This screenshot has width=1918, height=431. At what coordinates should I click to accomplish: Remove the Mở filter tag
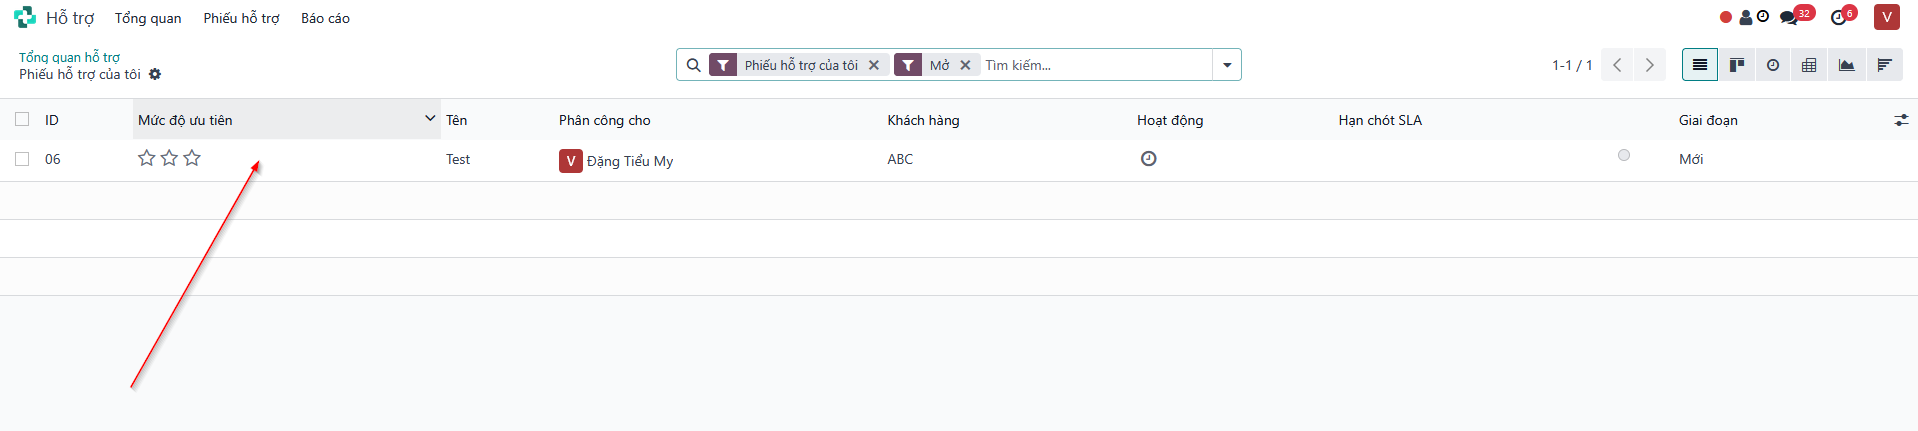tap(965, 65)
